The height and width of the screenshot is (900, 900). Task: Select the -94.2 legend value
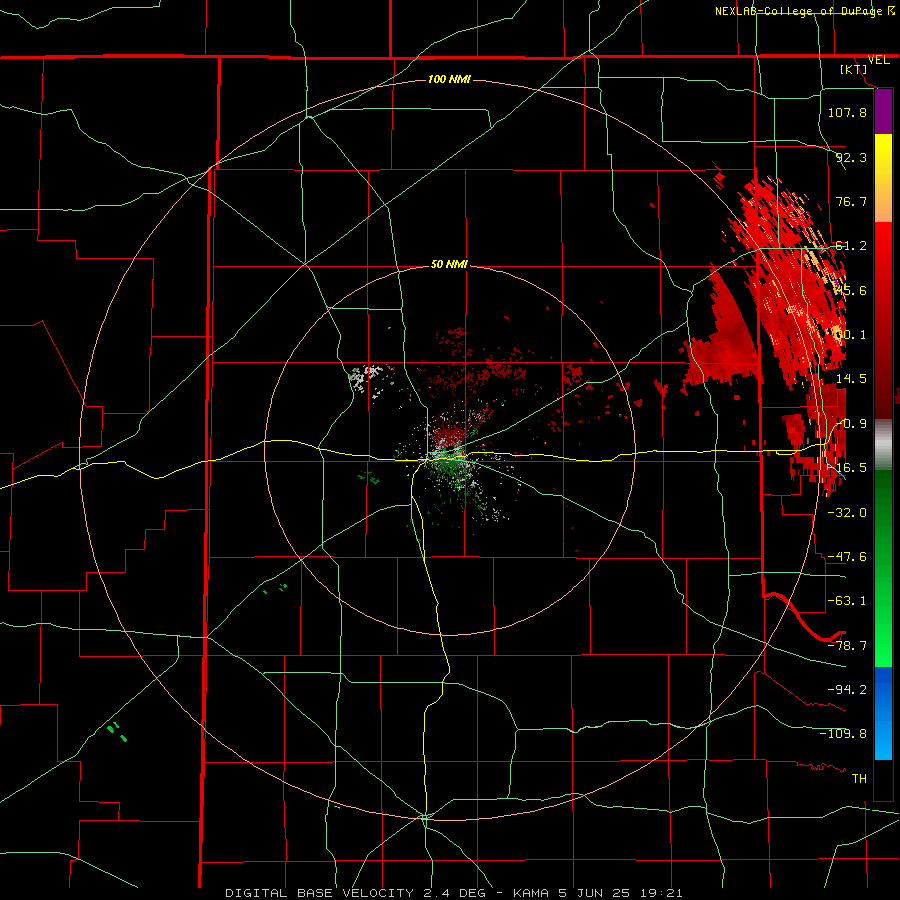[x=847, y=689]
